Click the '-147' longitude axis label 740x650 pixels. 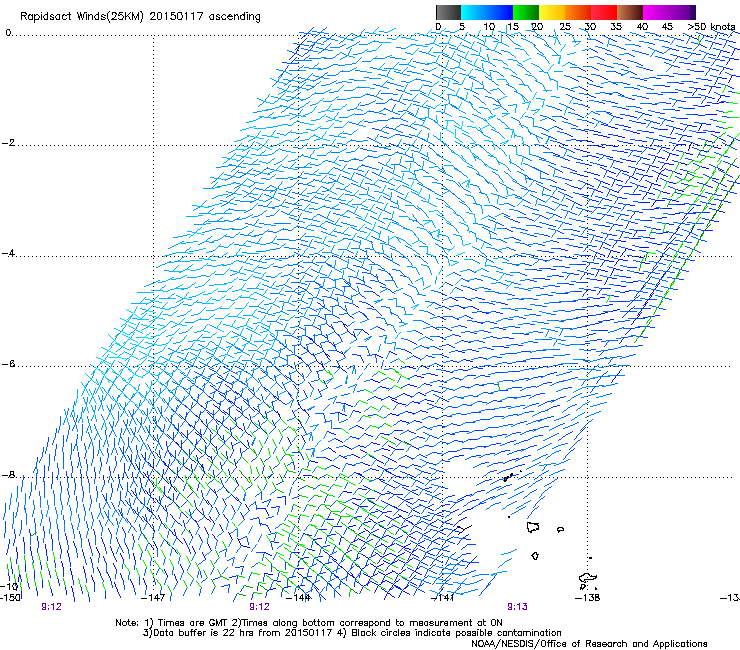(x=154, y=598)
